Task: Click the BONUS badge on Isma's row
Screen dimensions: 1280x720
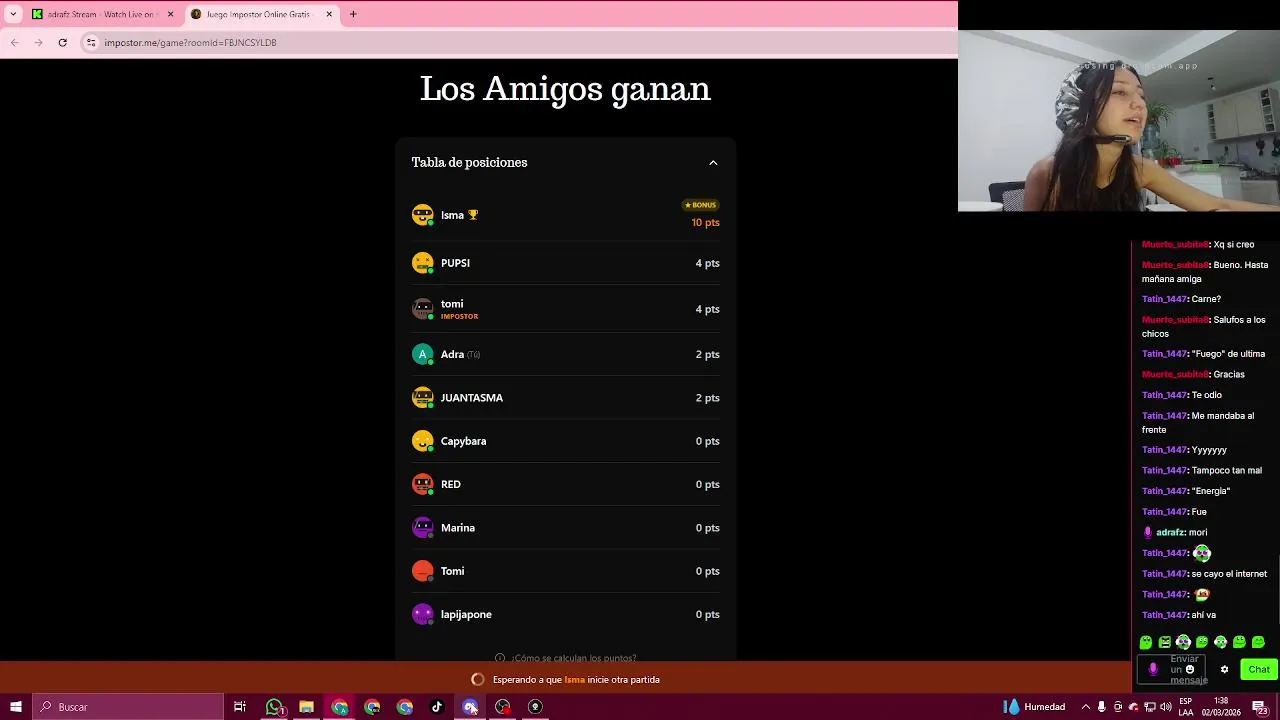Action: [x=700, y=205]
